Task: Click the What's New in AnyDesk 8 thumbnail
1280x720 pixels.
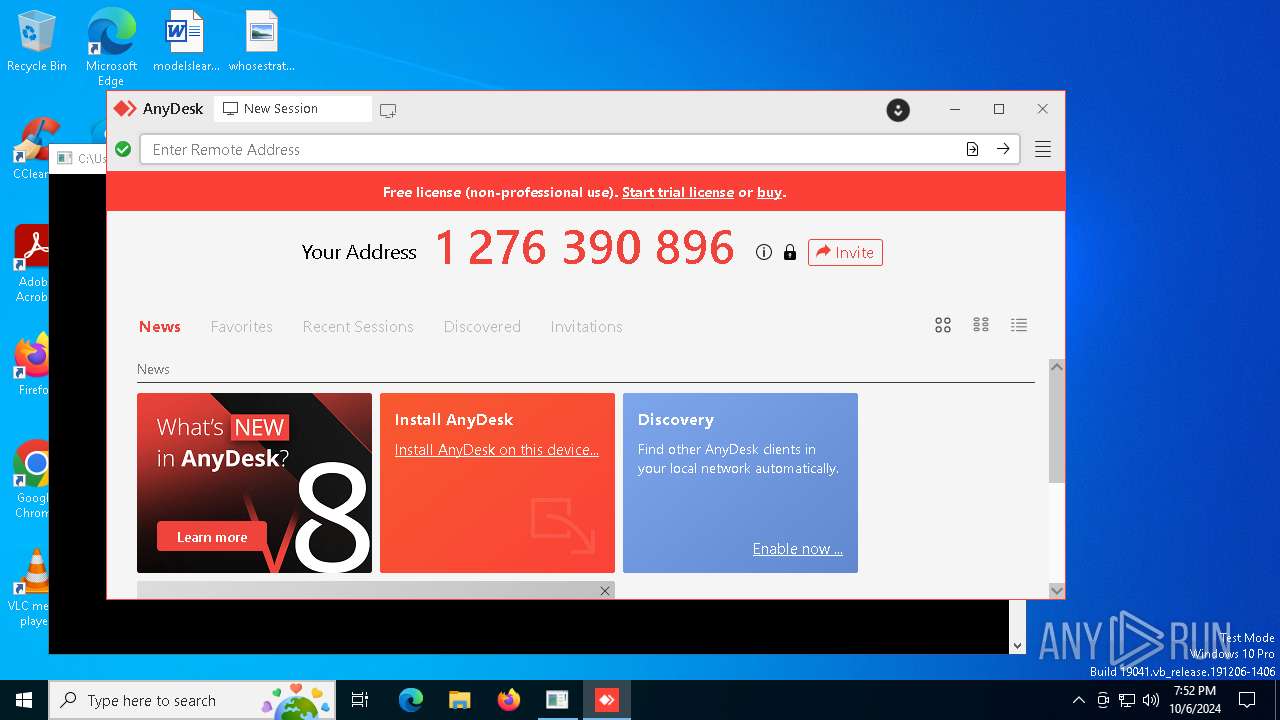Action: pyautogui.click(x=254, y=483)
